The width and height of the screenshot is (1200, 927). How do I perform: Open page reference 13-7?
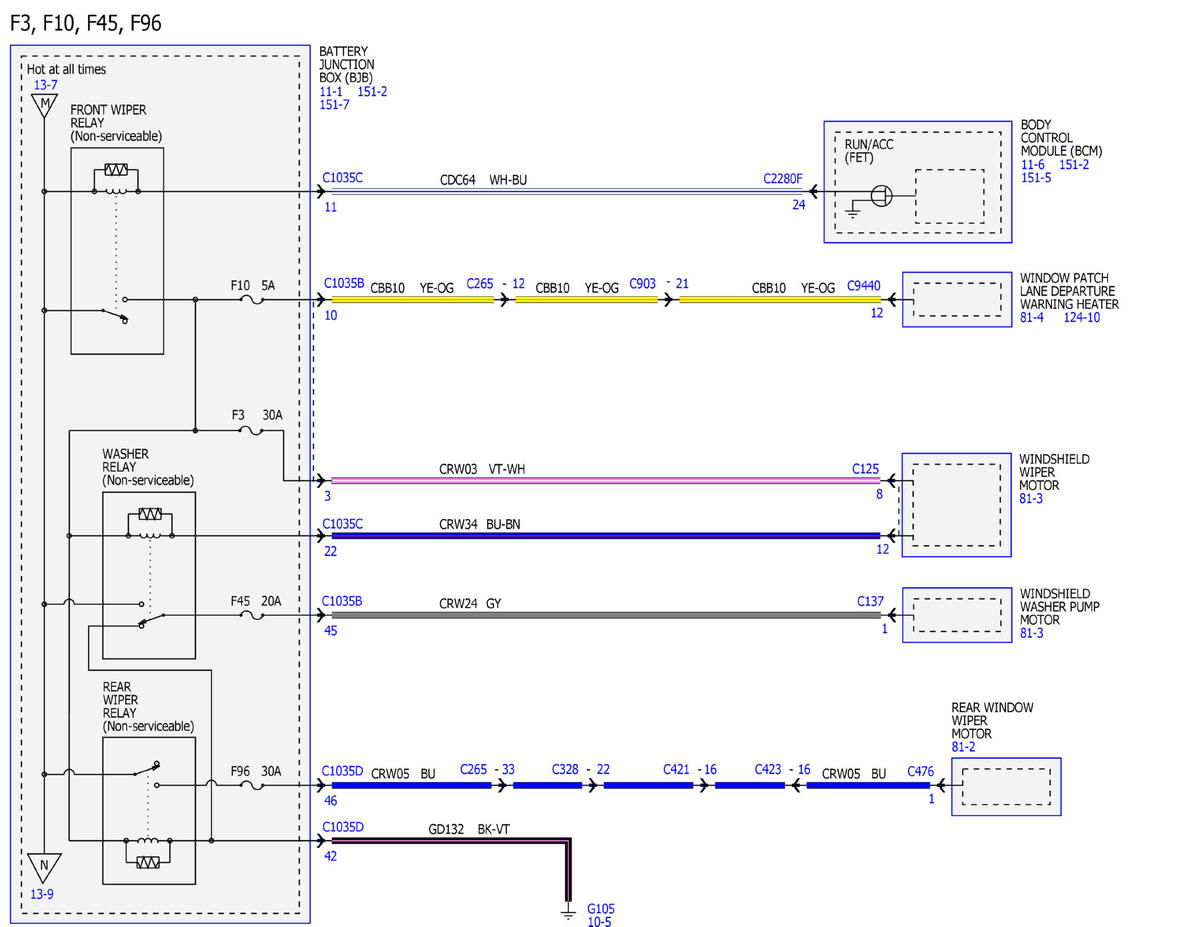coord(45,86)
